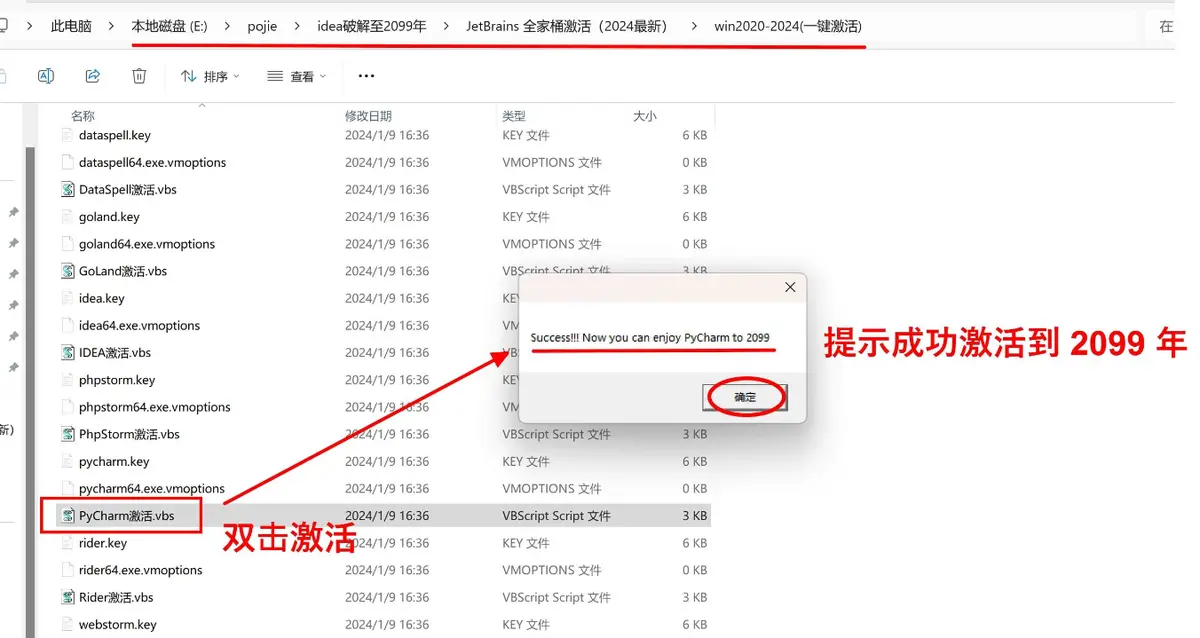Click the file icon of PhpStorm激活.vbs
The image size is (1200, 638).
(68, 434)
